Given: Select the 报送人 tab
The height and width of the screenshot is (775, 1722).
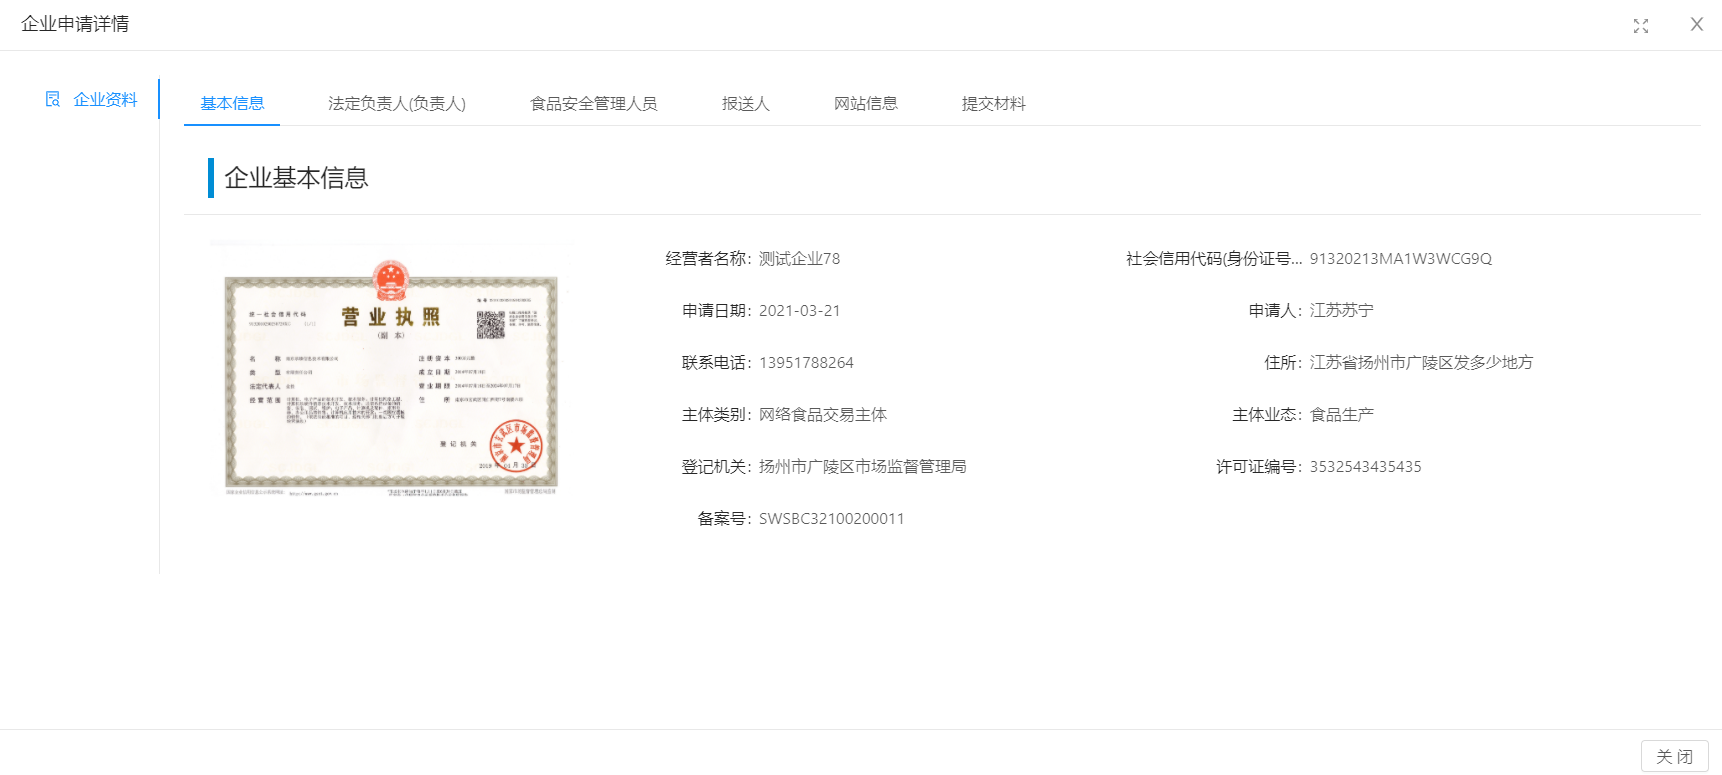Looking at the screenshot, I should click(745, 103).
